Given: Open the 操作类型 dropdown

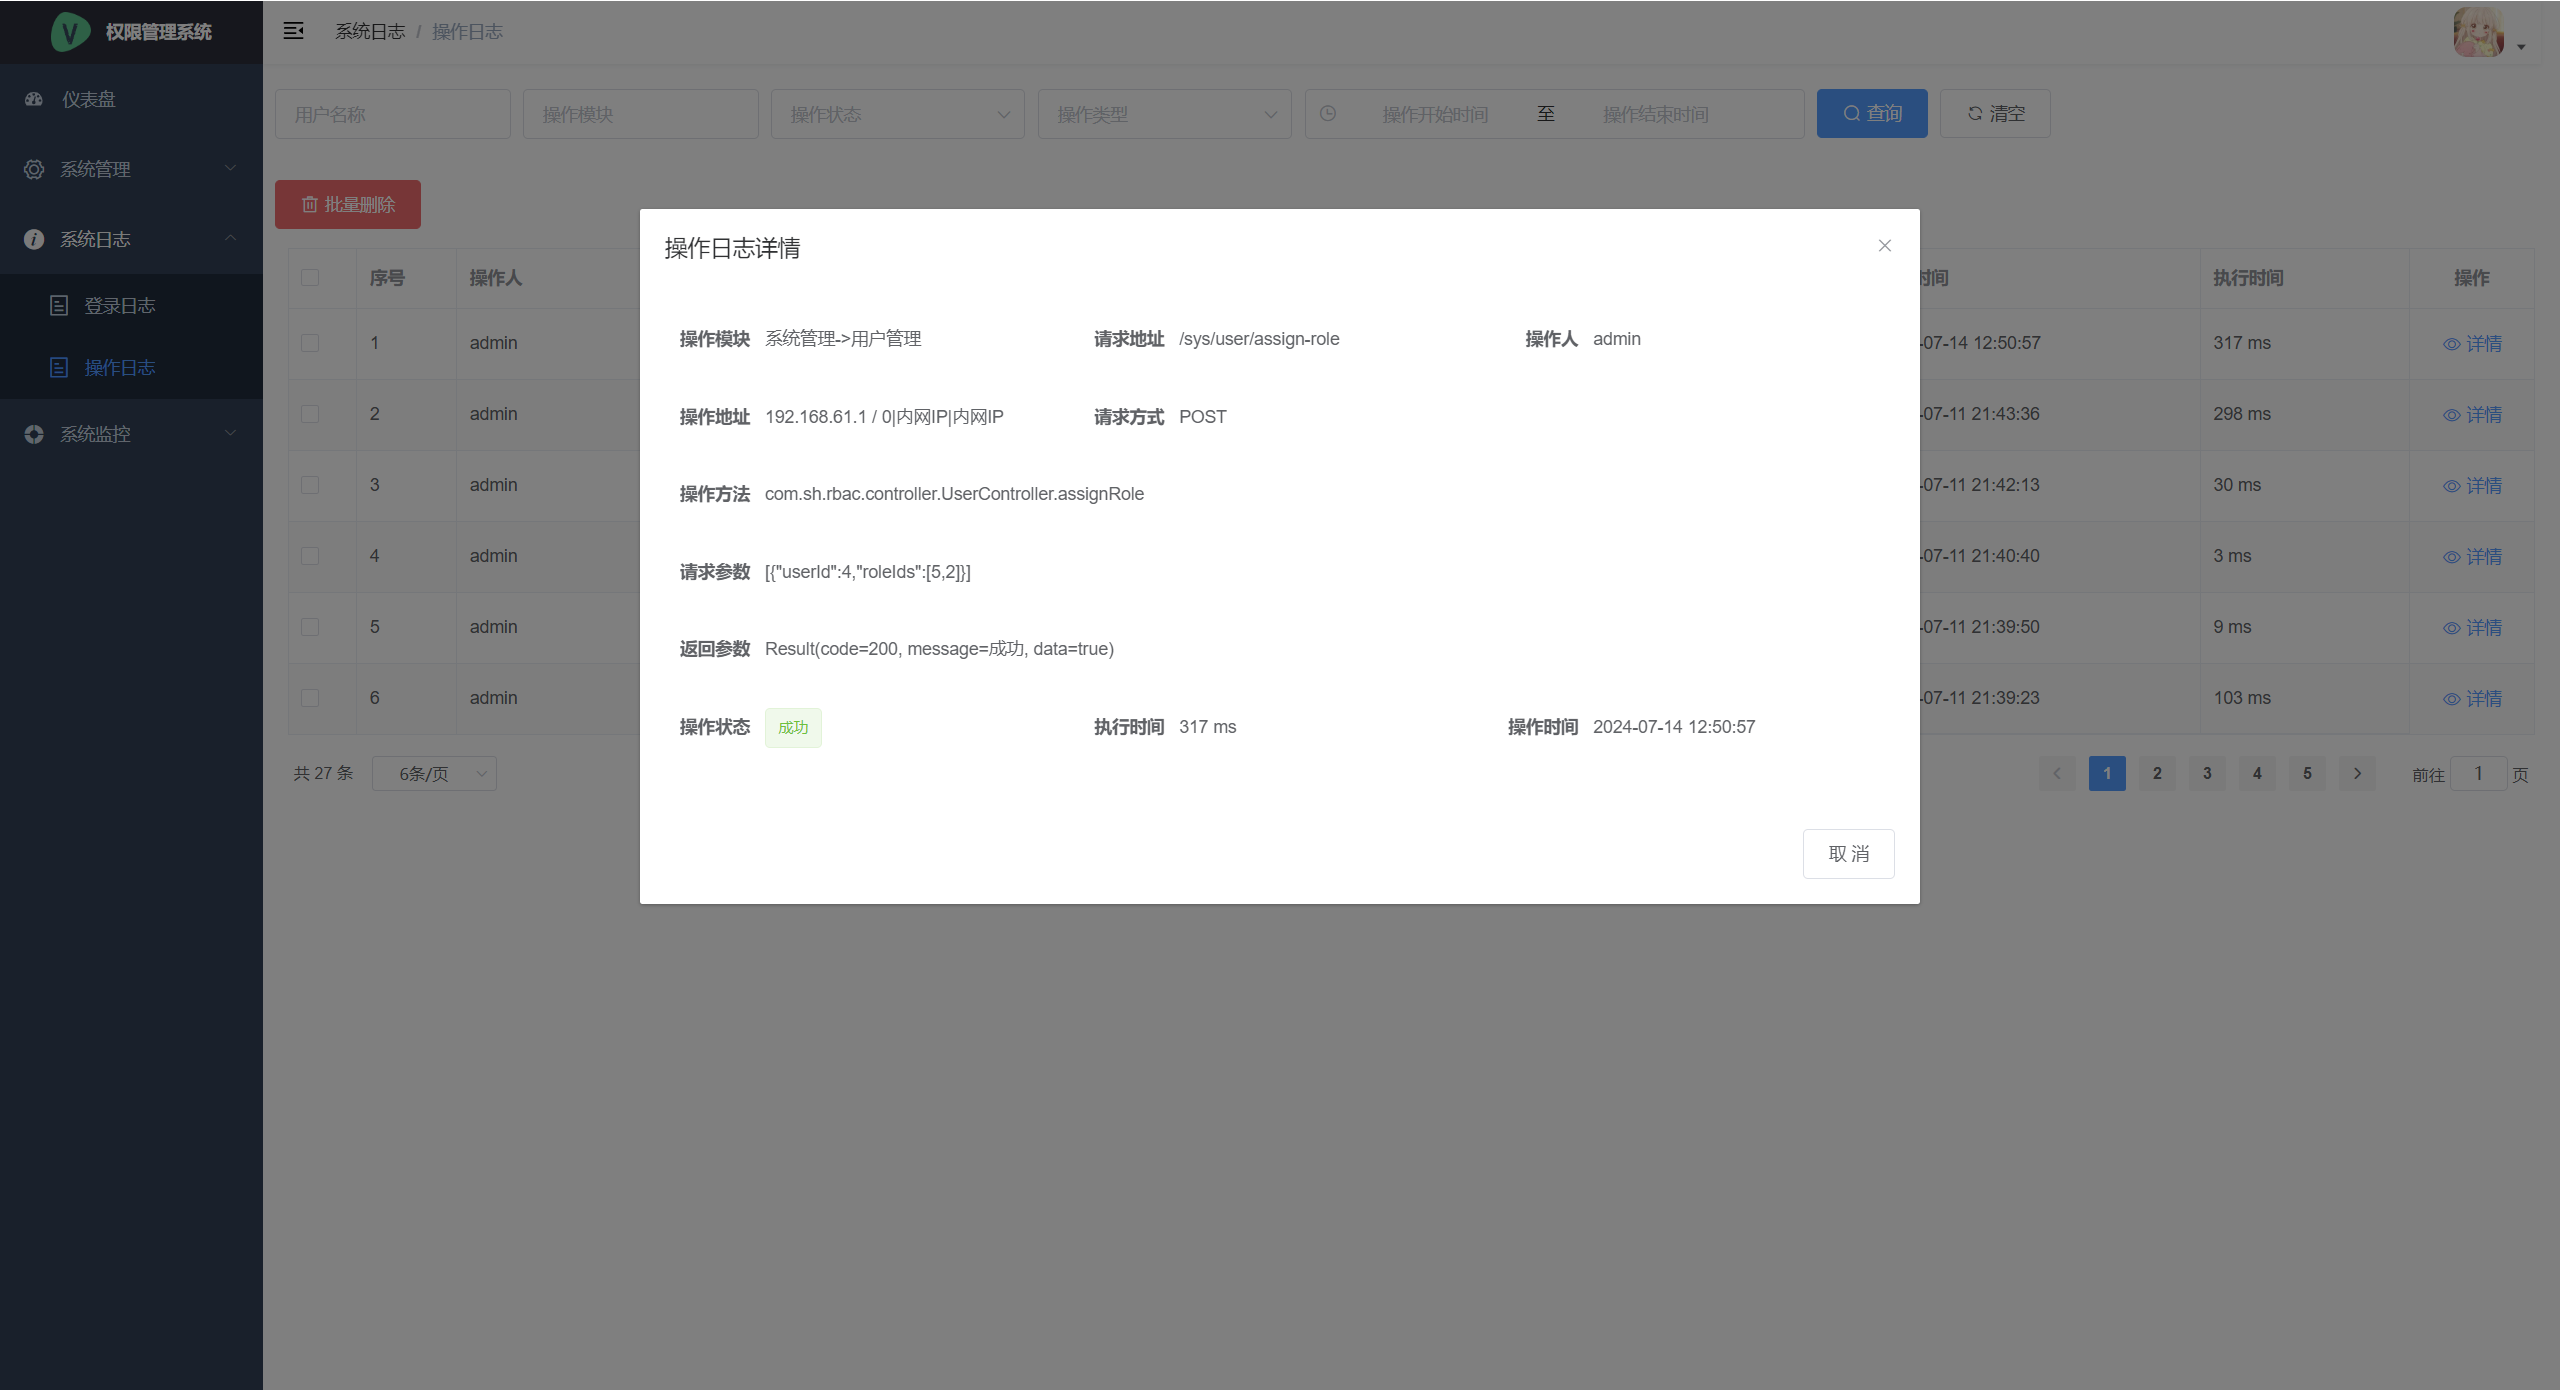Looking at the screenshot, I should pyautogui.click(x=1164, y=114).
